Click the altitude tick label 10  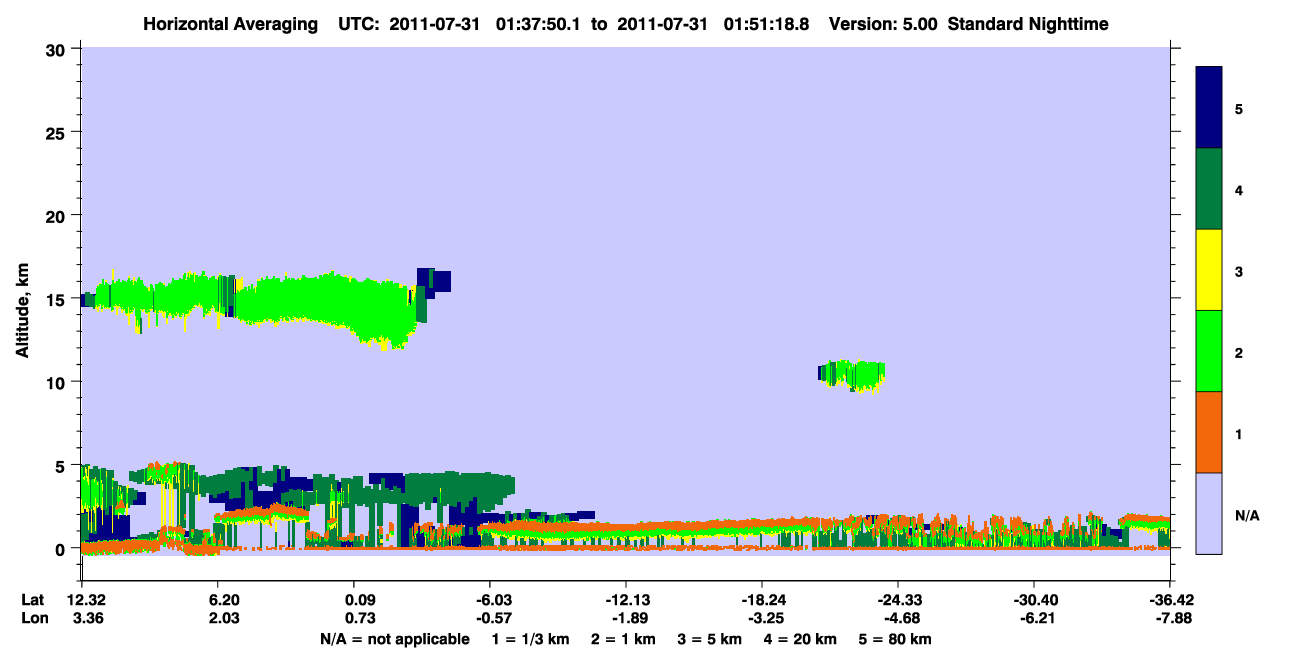pos(57,382)
